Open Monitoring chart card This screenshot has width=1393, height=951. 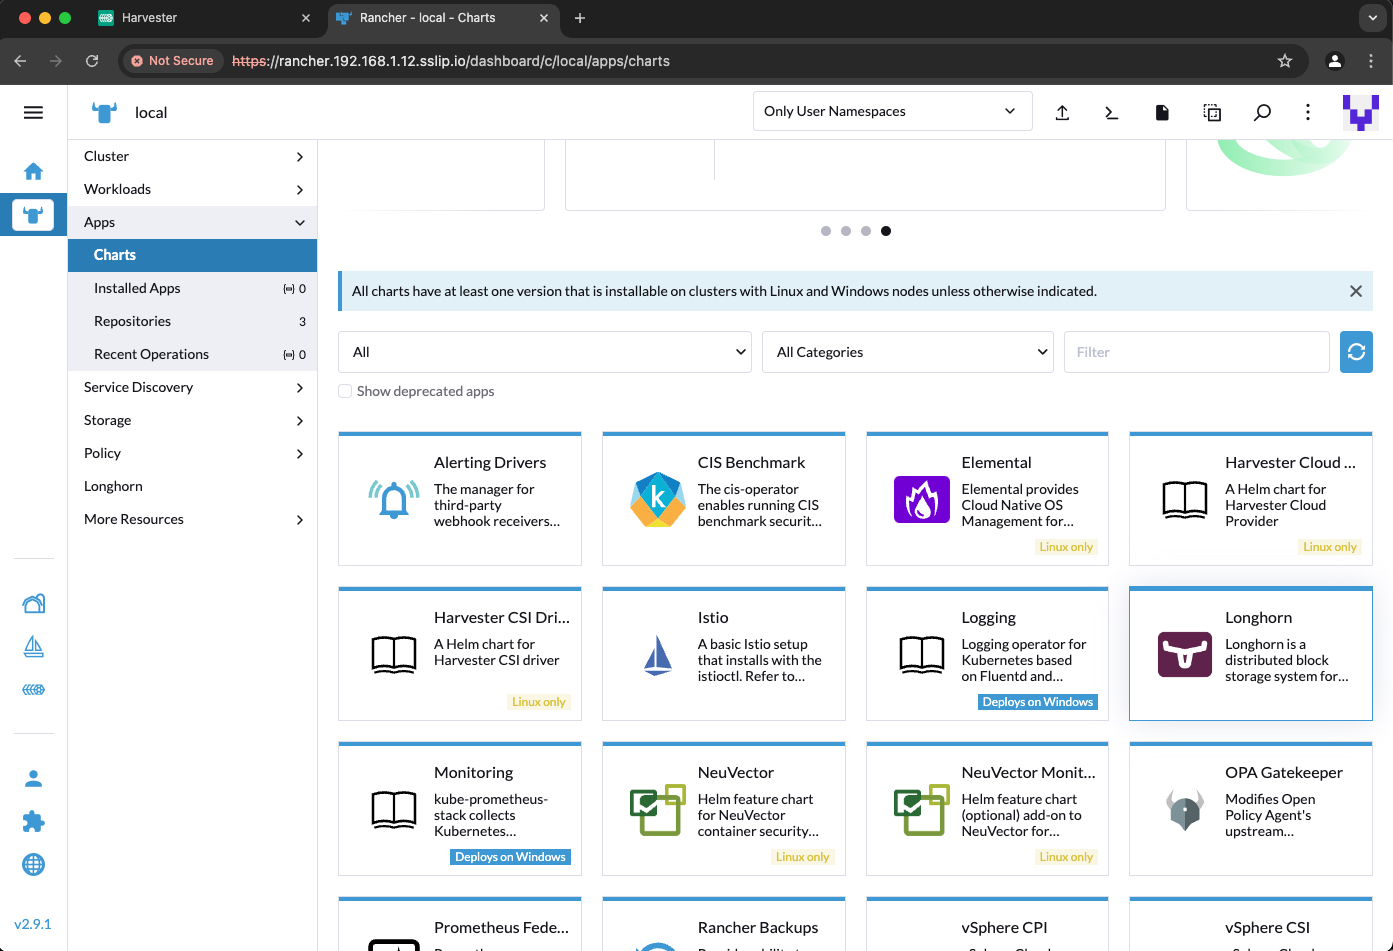point(460,808)
